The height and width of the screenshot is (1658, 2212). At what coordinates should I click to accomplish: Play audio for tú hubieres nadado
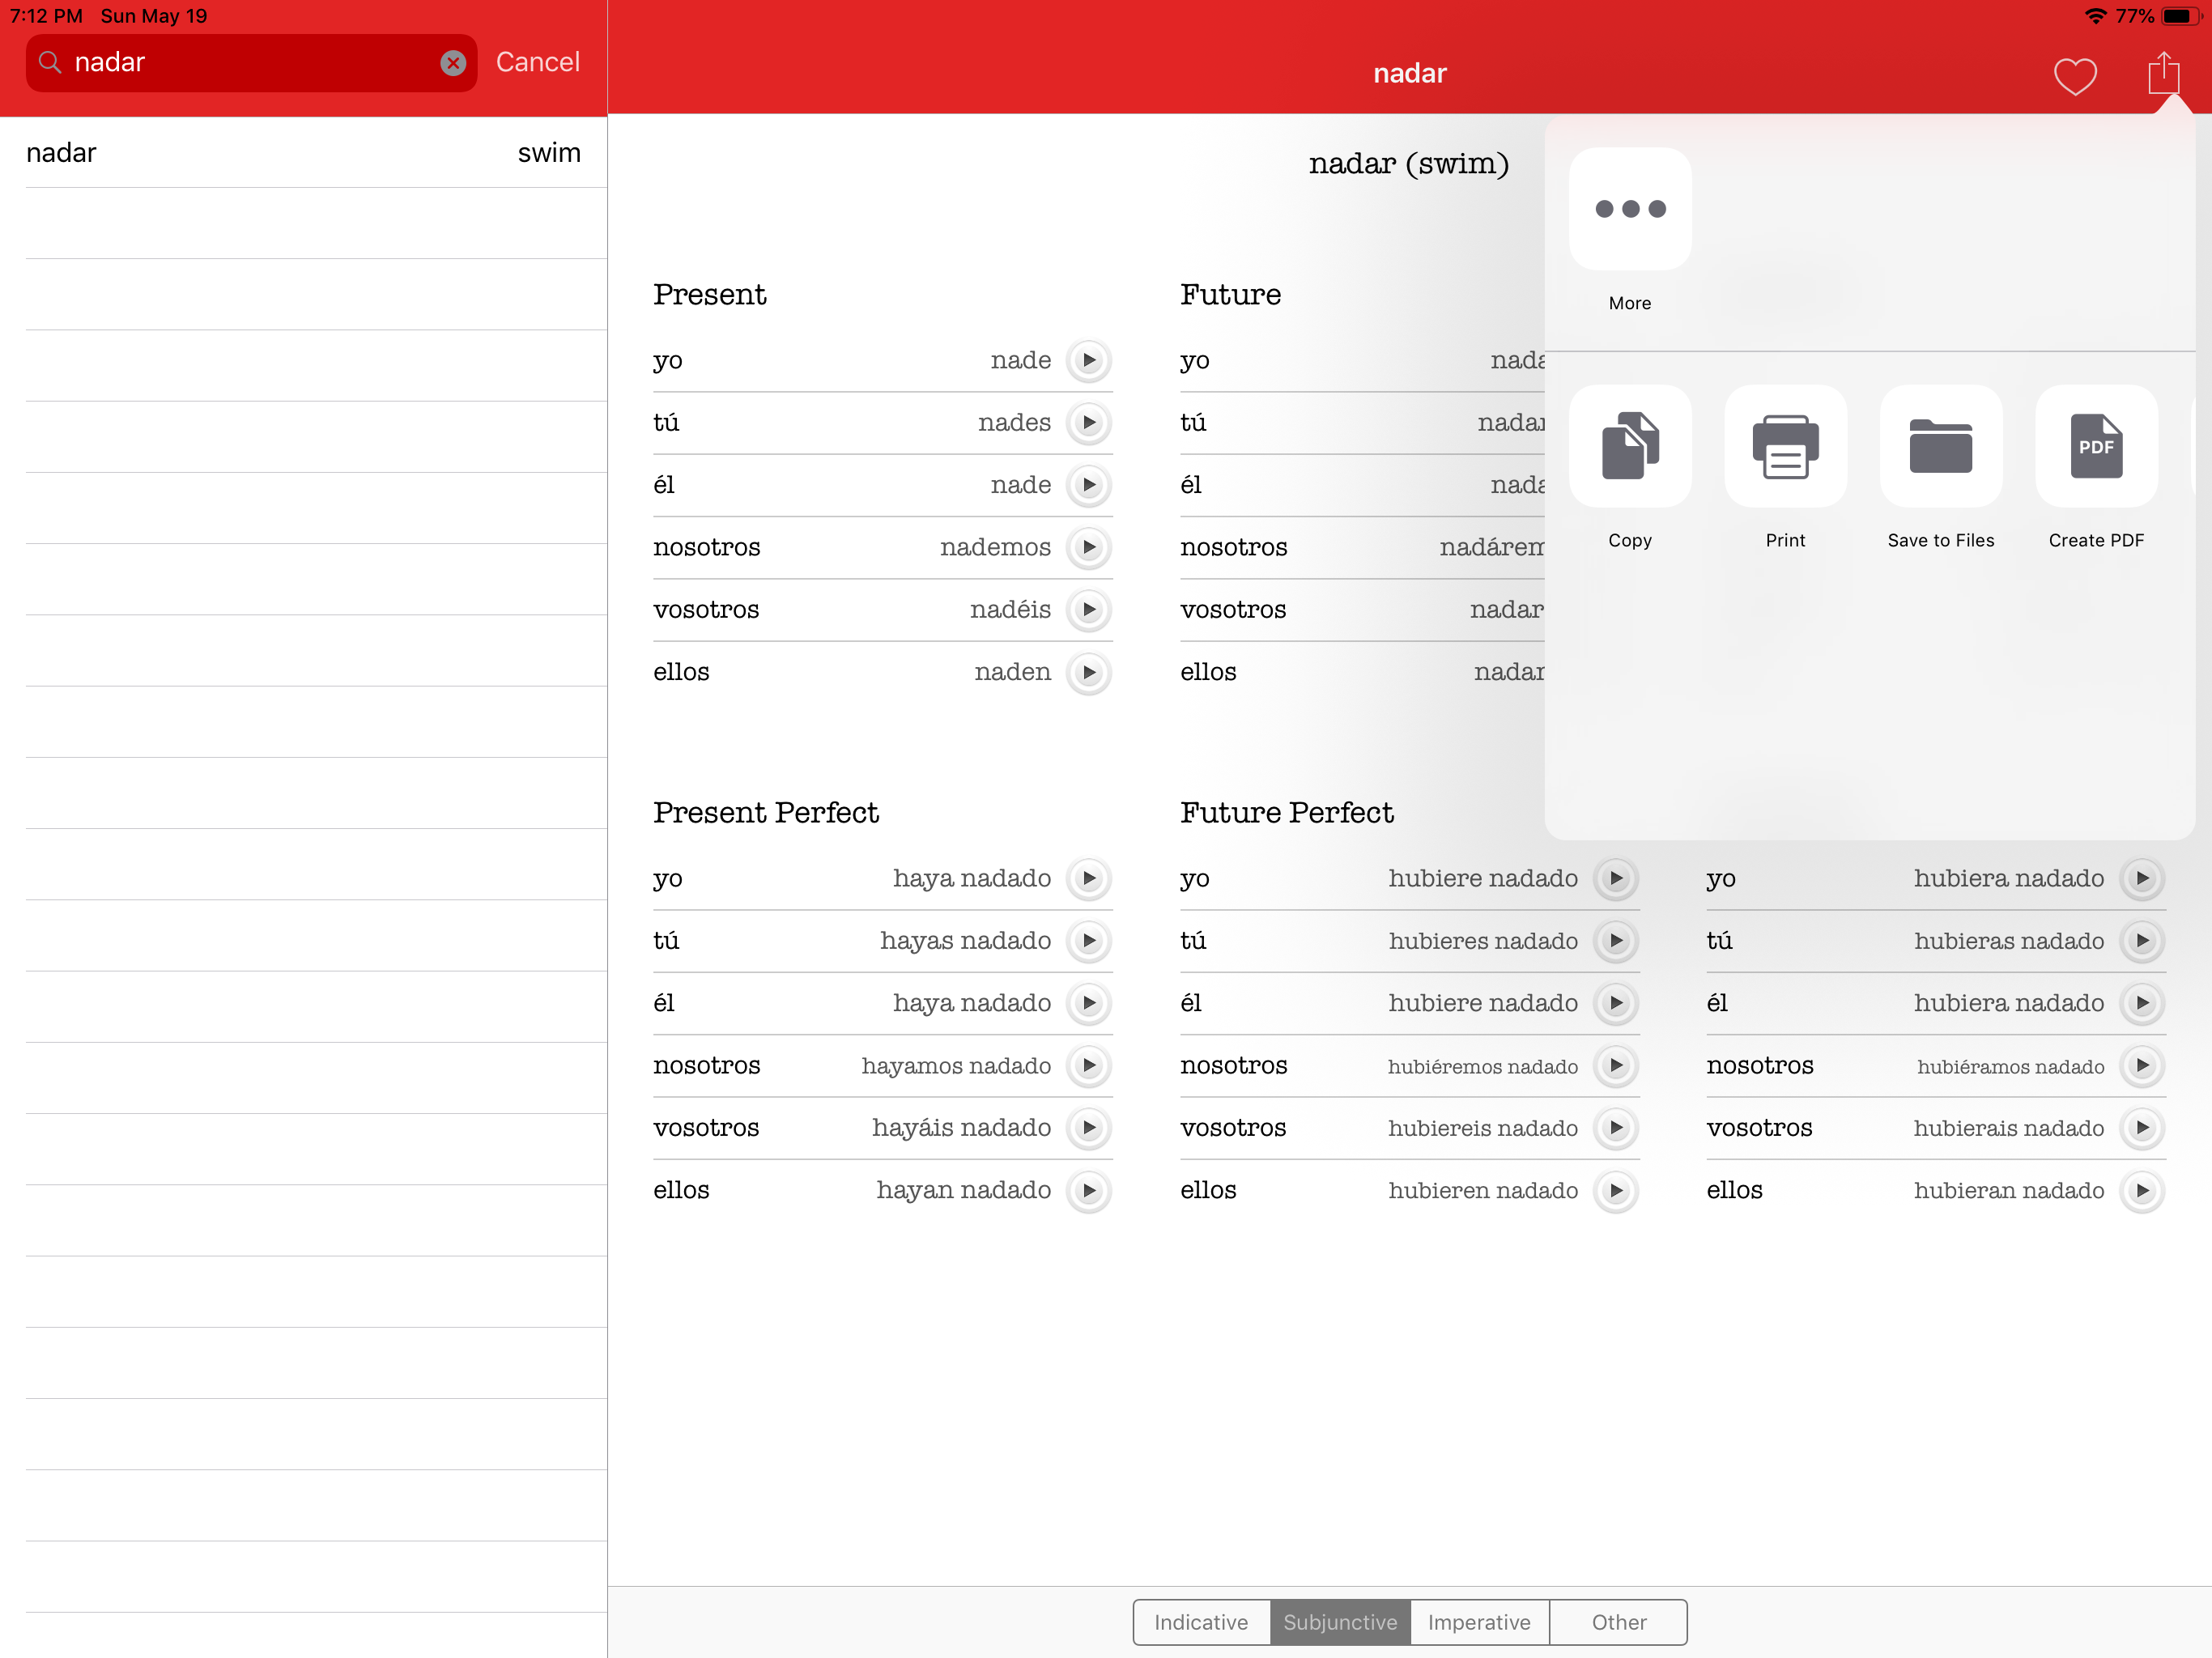[x=1616, y=941]
